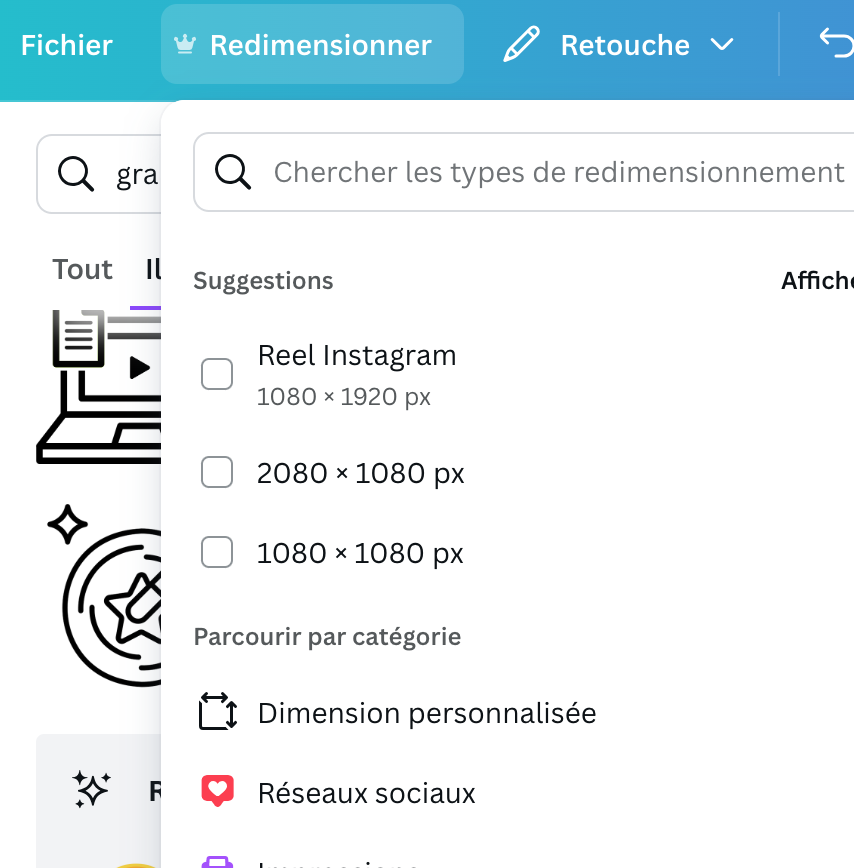This screenshot has height=868, width=854.
Task: Expand the Retouche dropdown chevron
Action: point(722,44)
